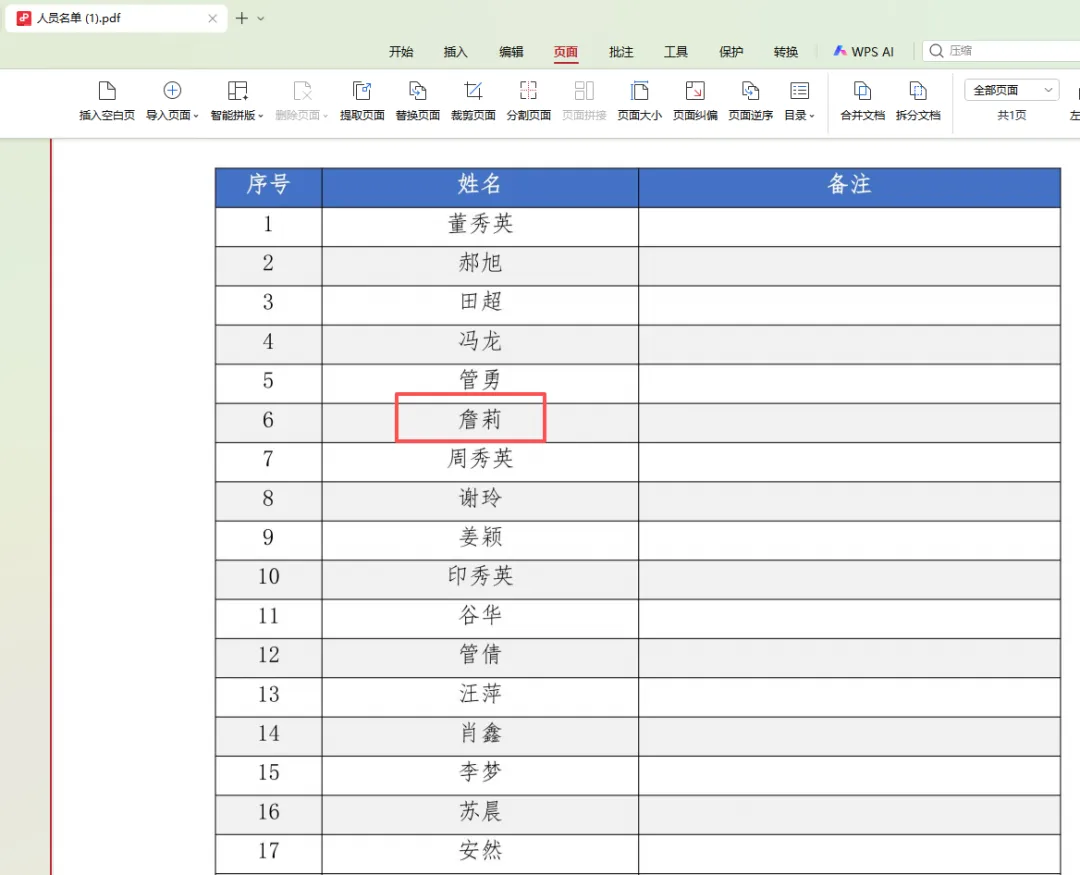Click the Merge Documents (合并文档) icon
The height and width of the screenshot is (875, 1080).
(862, 90)
